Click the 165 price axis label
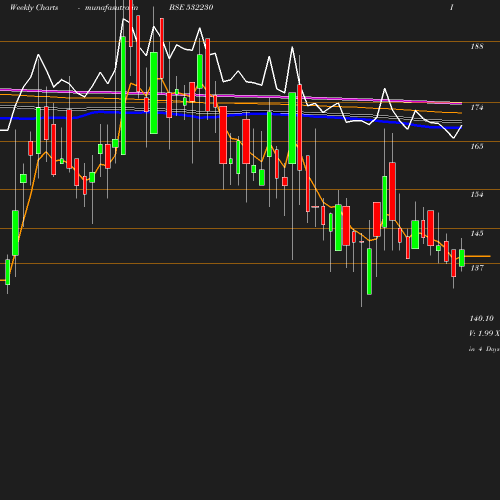Image resolution: width=500 pixels, height=500 pixels. click(x=477, y=146)
